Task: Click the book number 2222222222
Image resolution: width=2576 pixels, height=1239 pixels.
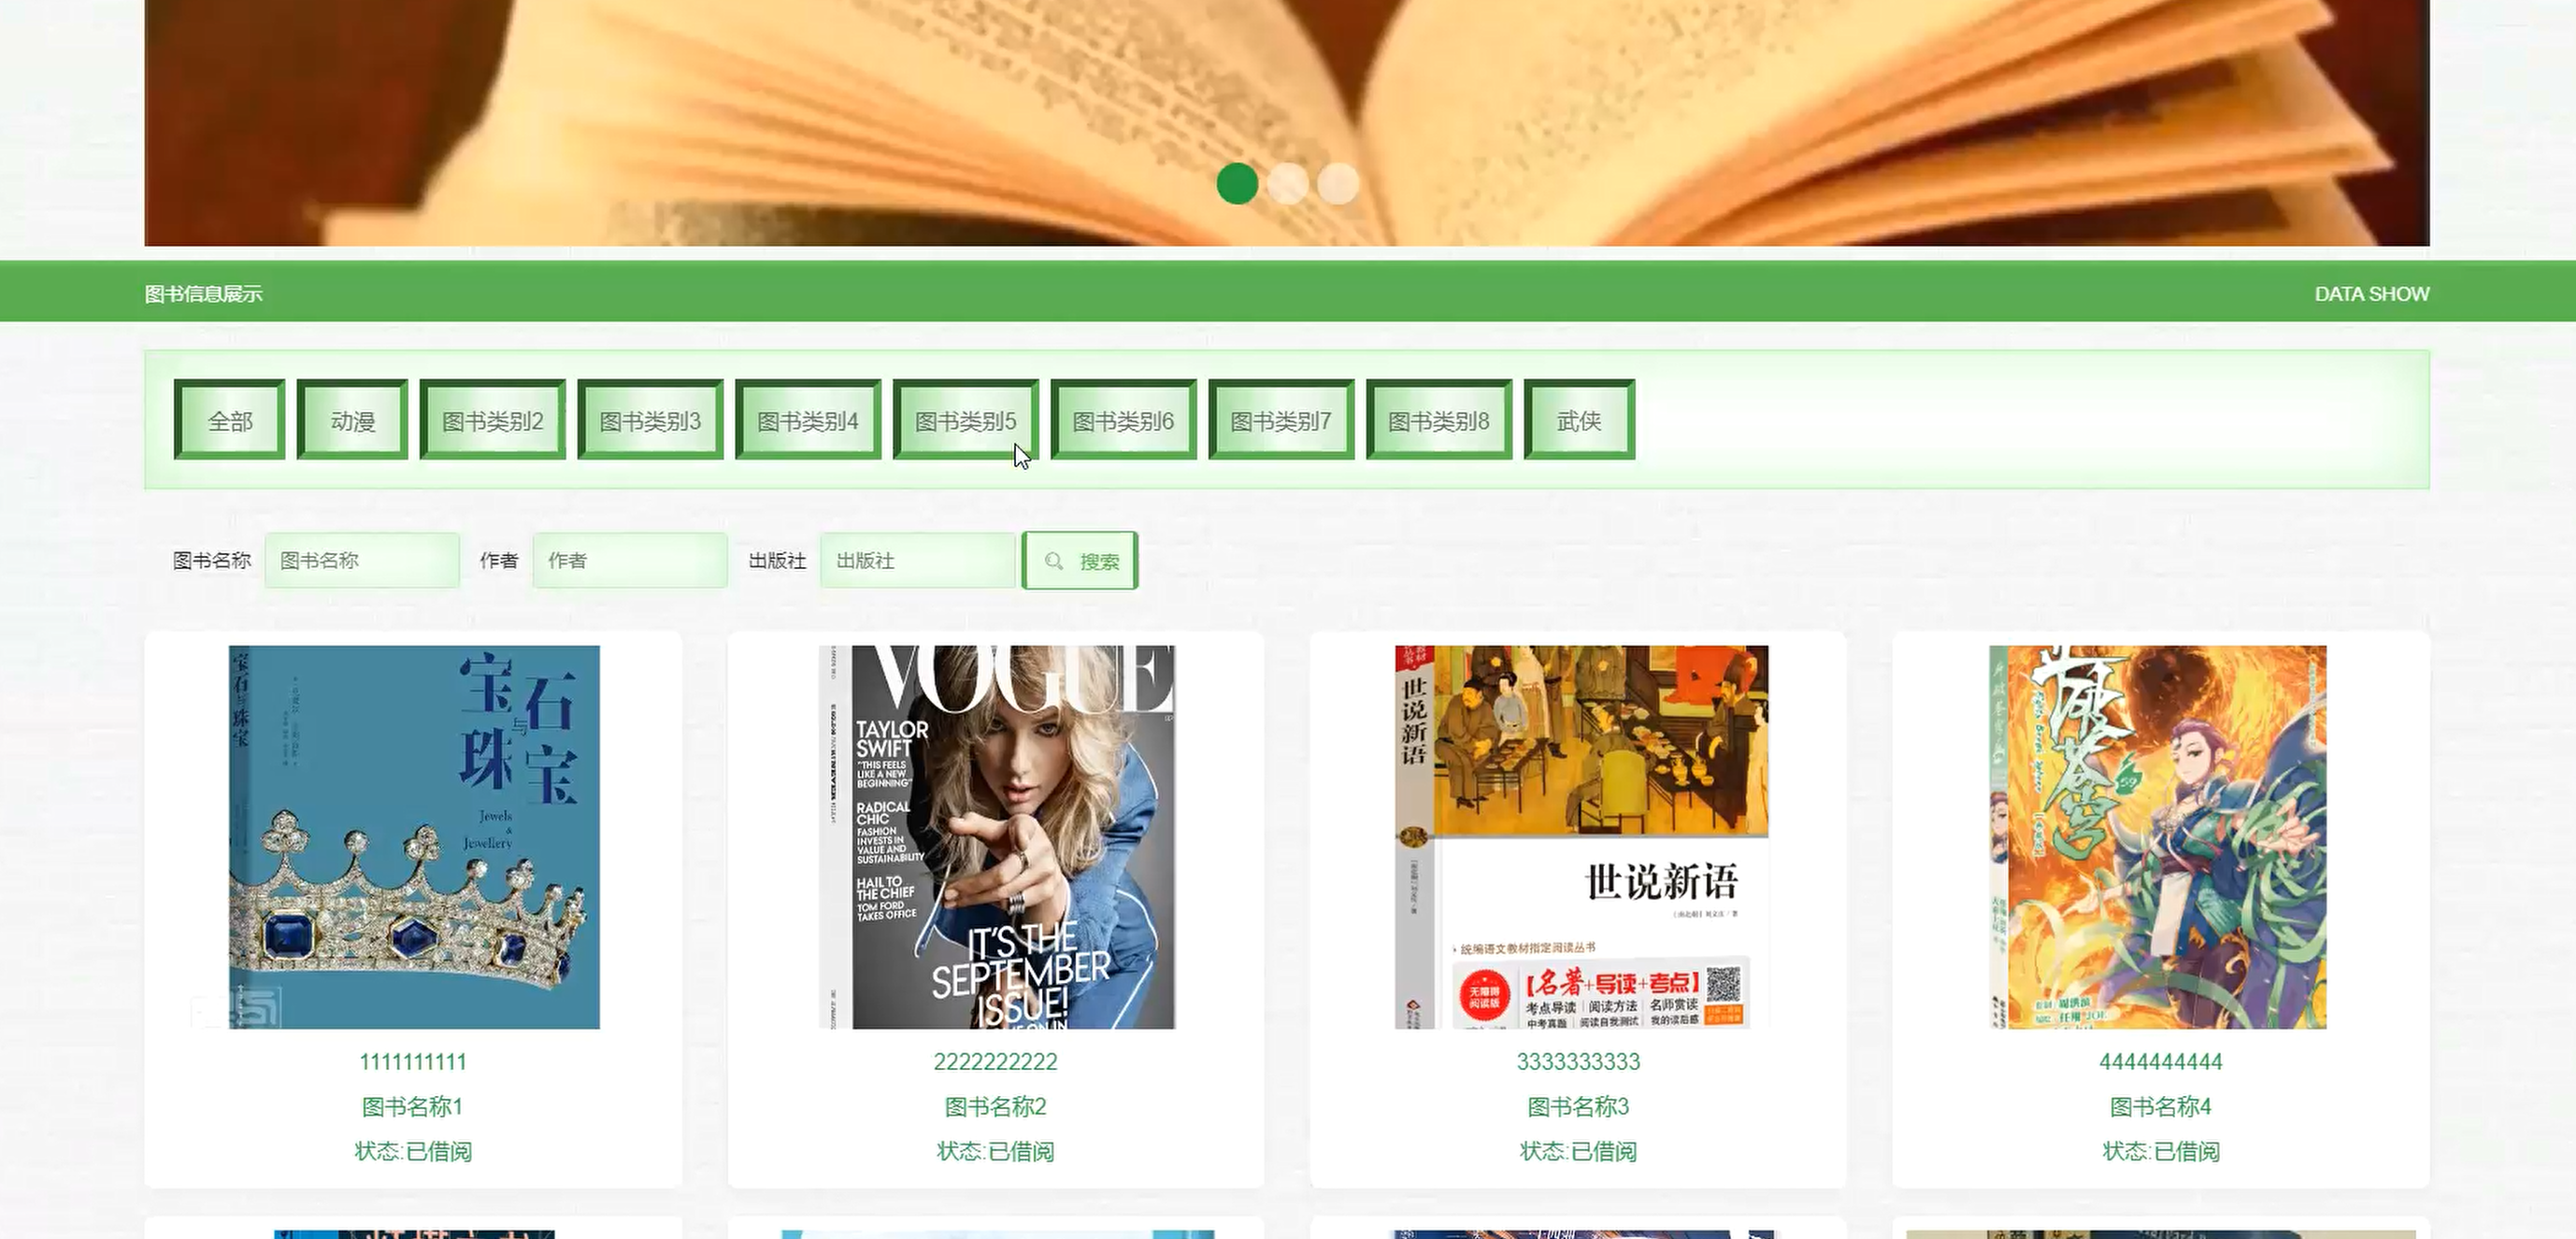Action: click(x=996, y=1062)
